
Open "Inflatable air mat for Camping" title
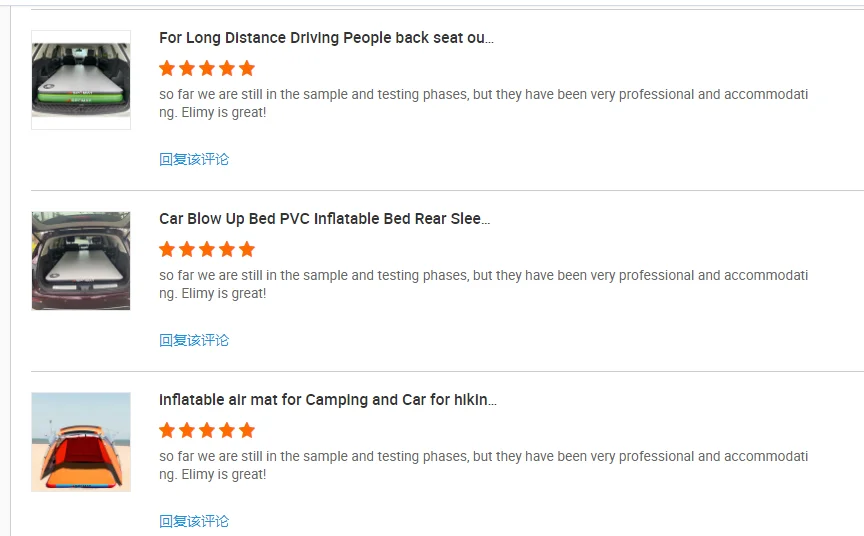(328, 400)
